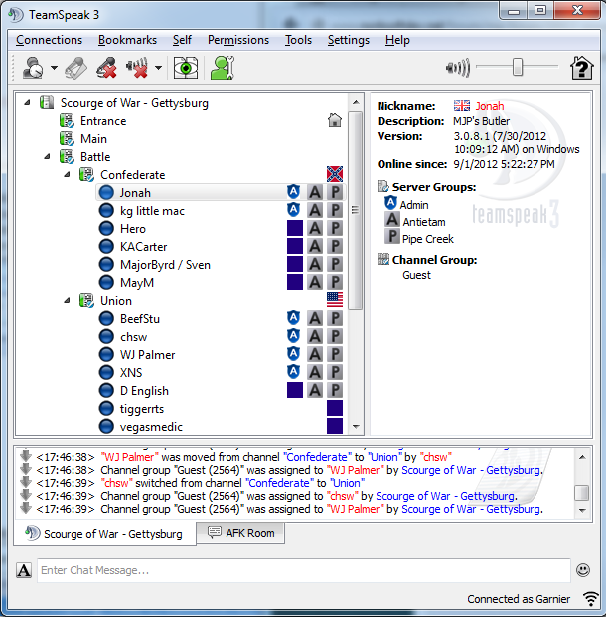Click Jonah's Pipe Creek P badge in tree
Image resolution: width=606 pixels, height=617 pixels.
pos(335,192)
